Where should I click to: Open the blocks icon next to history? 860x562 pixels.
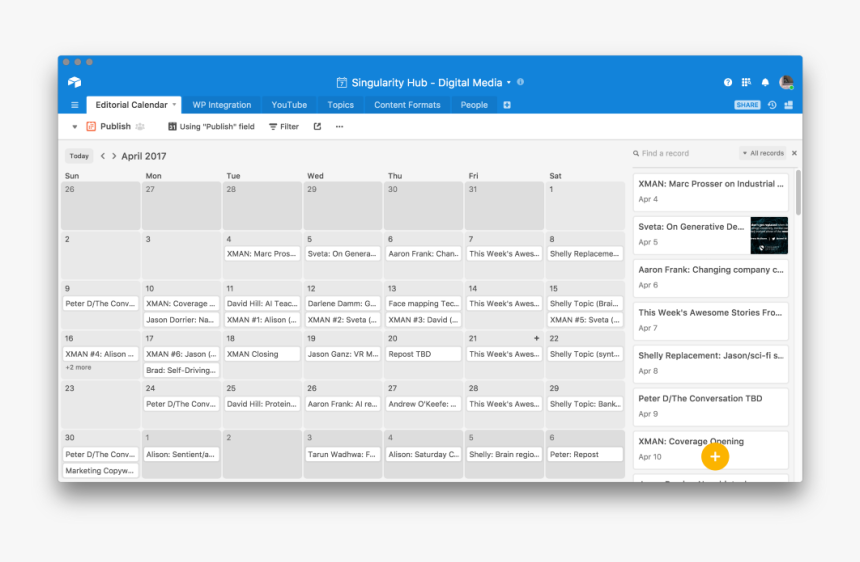(789, 105)
